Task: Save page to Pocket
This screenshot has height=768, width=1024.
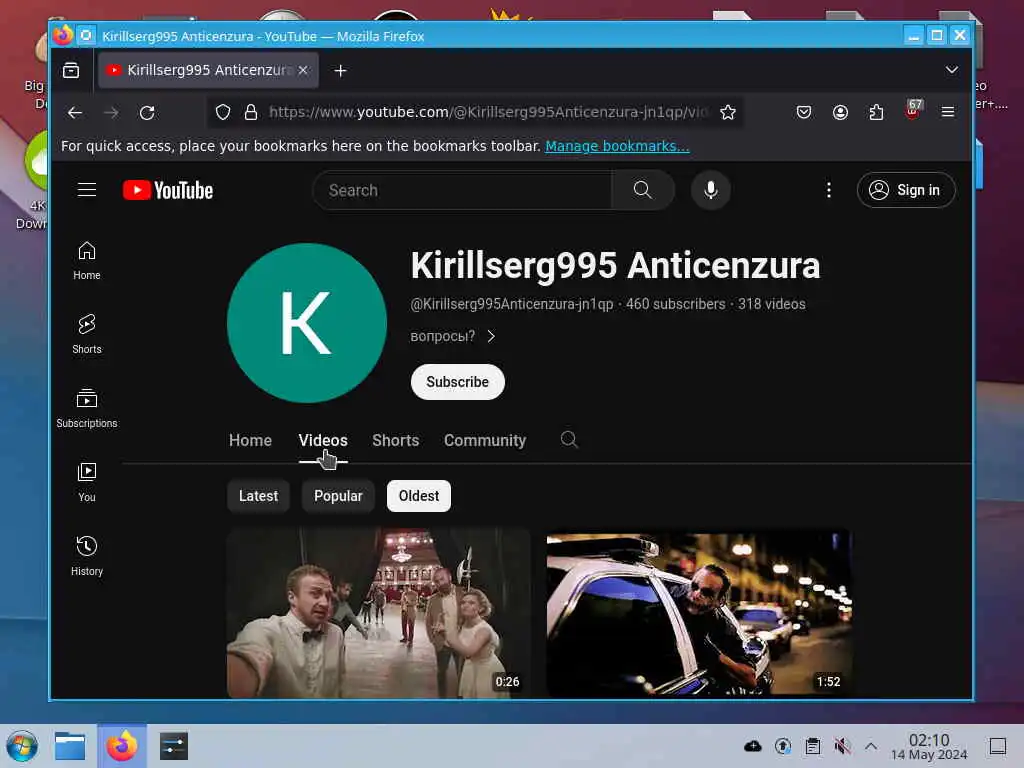Action: [x=804, y=112]
